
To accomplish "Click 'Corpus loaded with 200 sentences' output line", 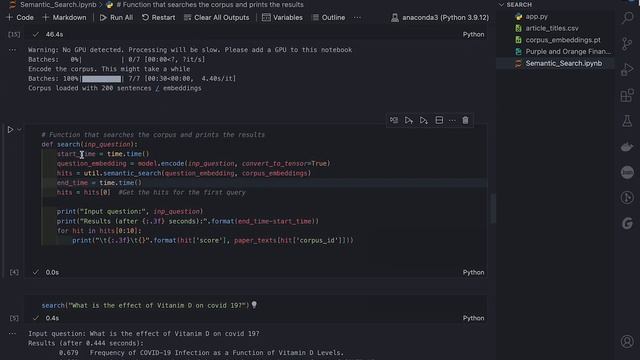I will (x=115, y=88).
